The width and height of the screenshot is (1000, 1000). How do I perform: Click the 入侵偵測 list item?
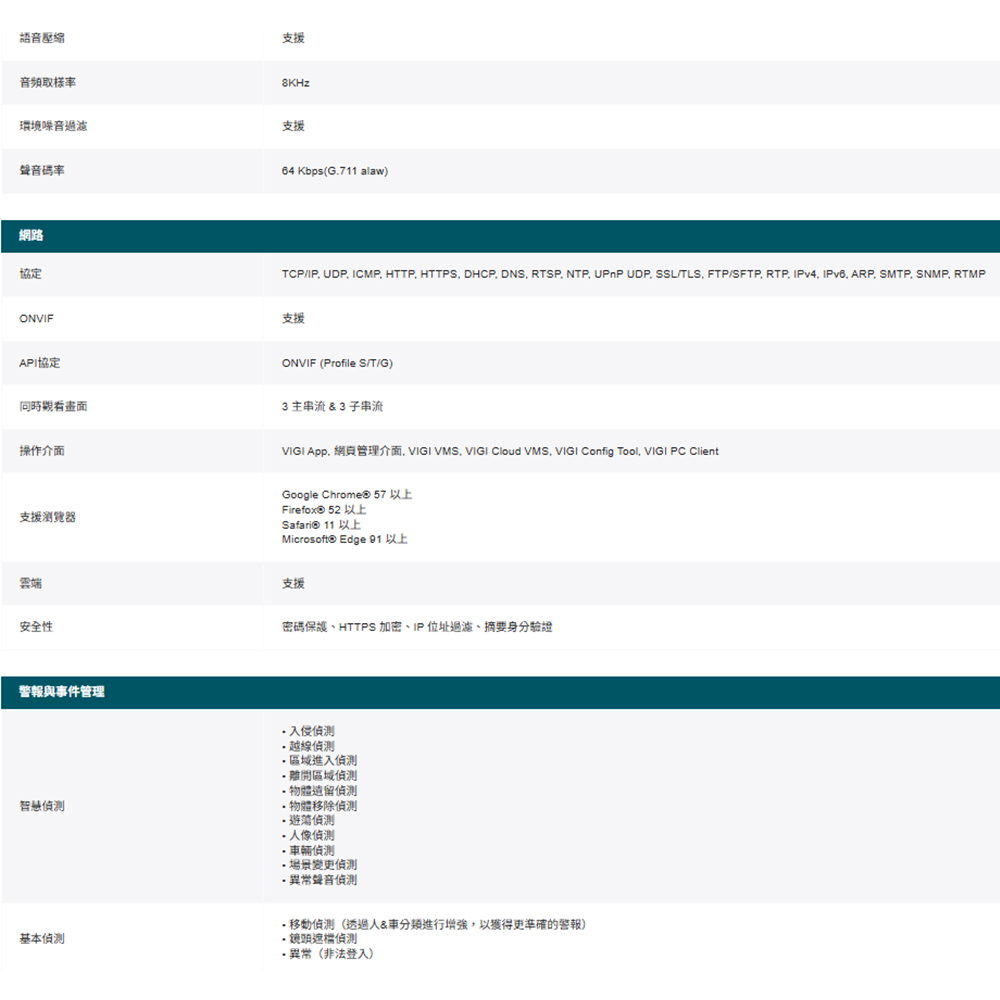[310, 732]
